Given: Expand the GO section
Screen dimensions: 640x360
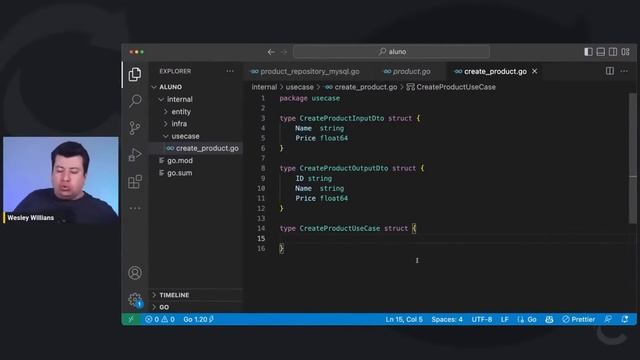Looking at the screenshot, I should point(197,307).
